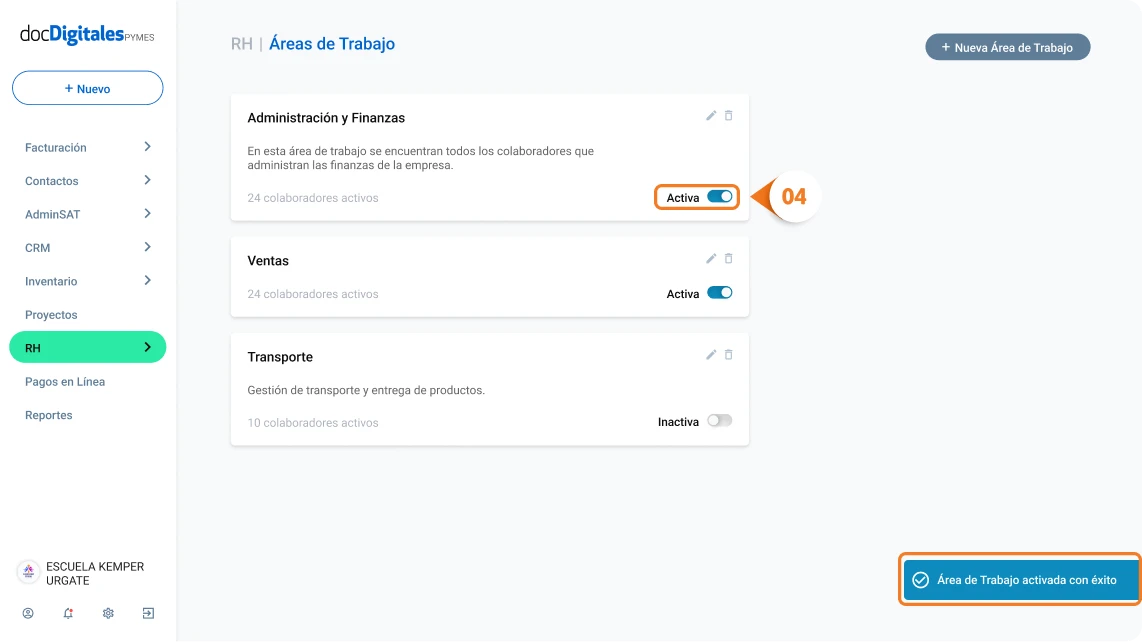The width and height of the screenshot is (1142, 642).
Task: Open the user profile icon at sidebar bottom
Action: coord(28,614)
